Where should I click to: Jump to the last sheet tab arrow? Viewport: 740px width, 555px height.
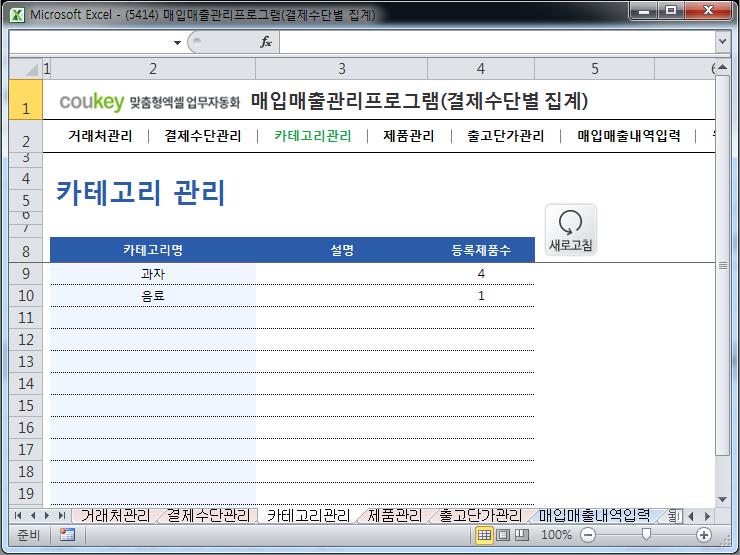pos(61,515)
